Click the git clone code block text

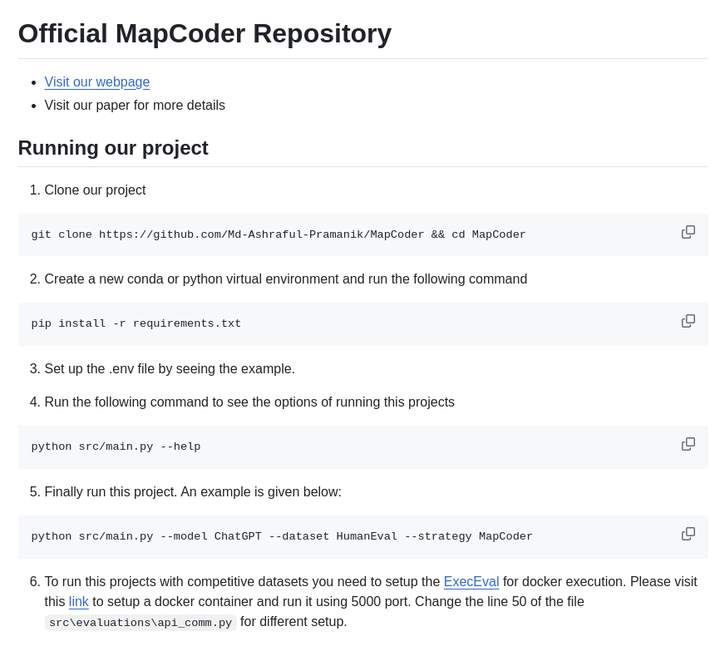[278, 235]
